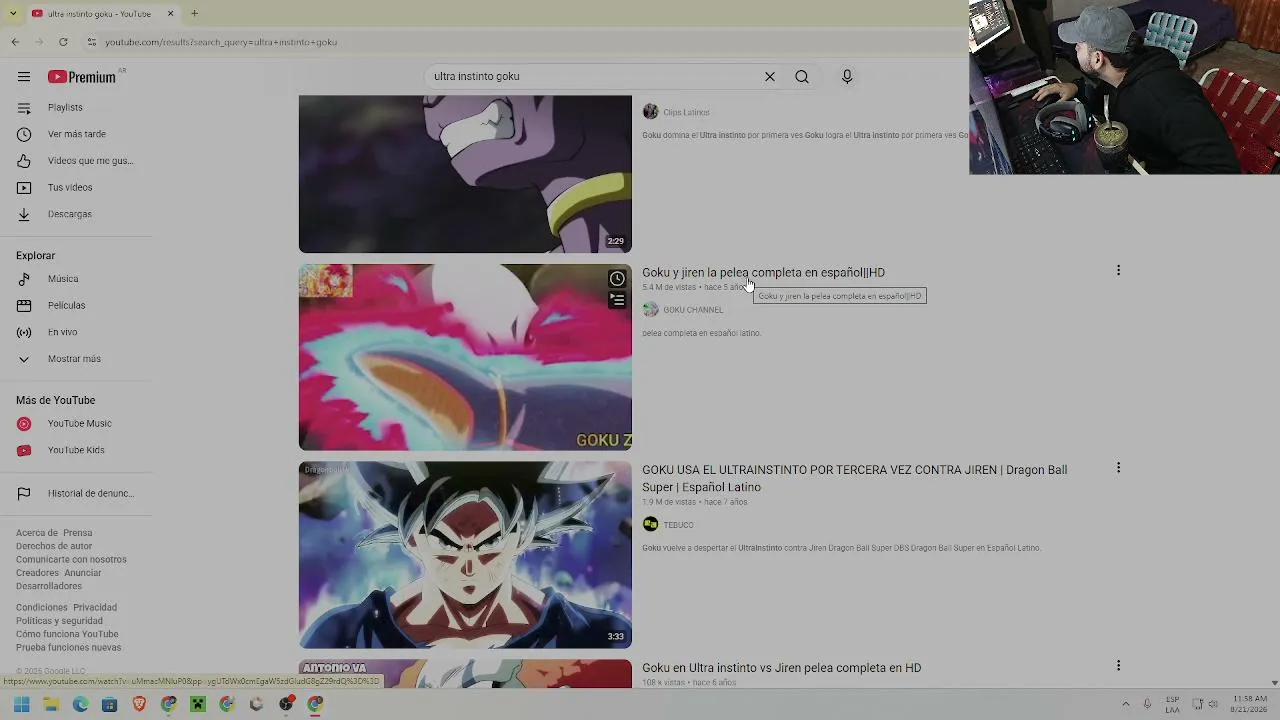Go back with the browser back arrow

click(x=15, y=42)
